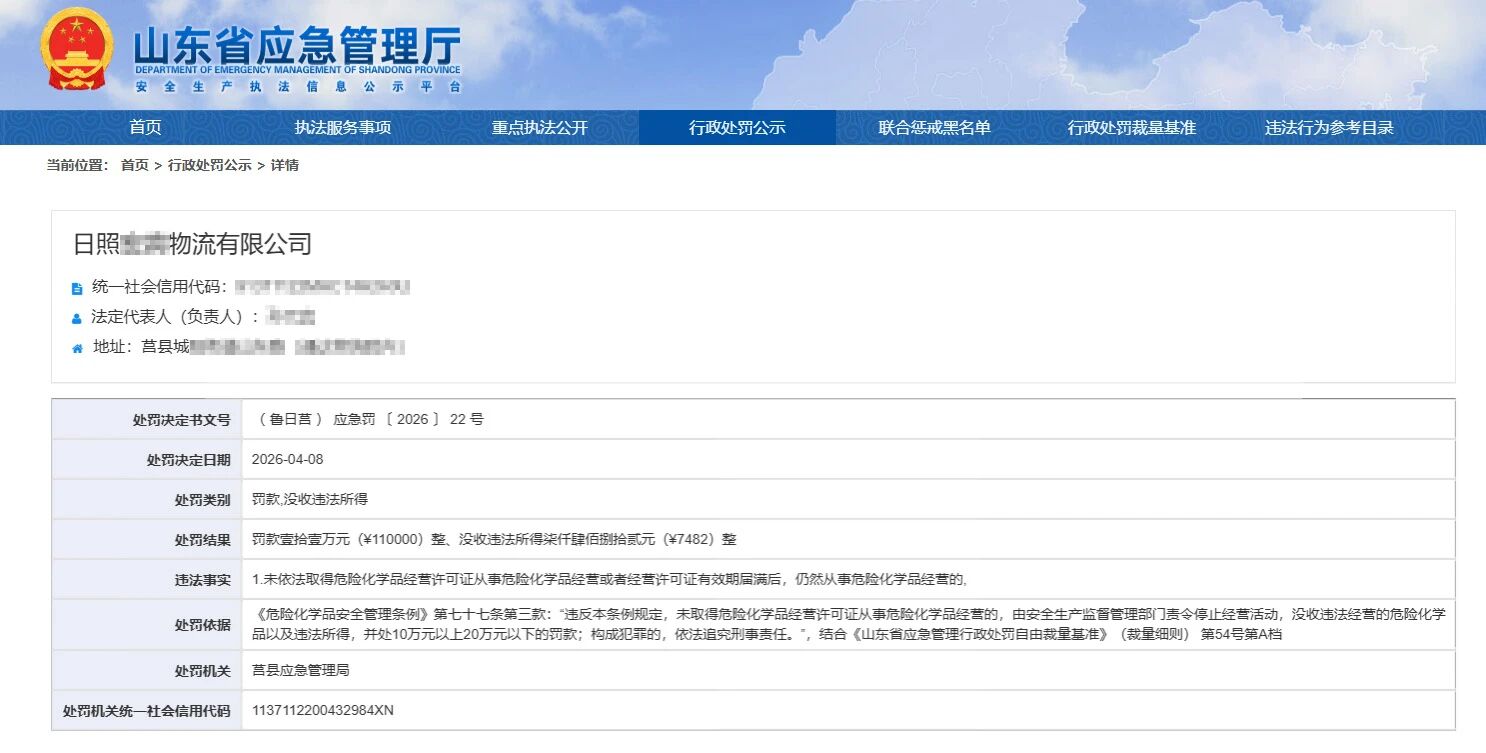This screenshot has width=1486, height=753.
Task: Click the house icon beside 地址
Action: coord(77,348)
